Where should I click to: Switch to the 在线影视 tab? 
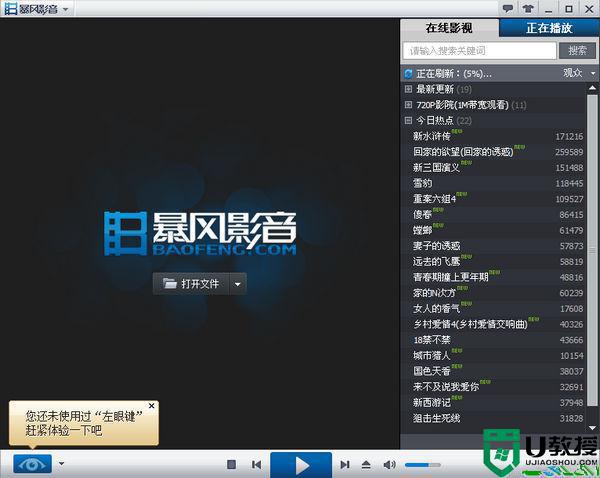point(449,28)
